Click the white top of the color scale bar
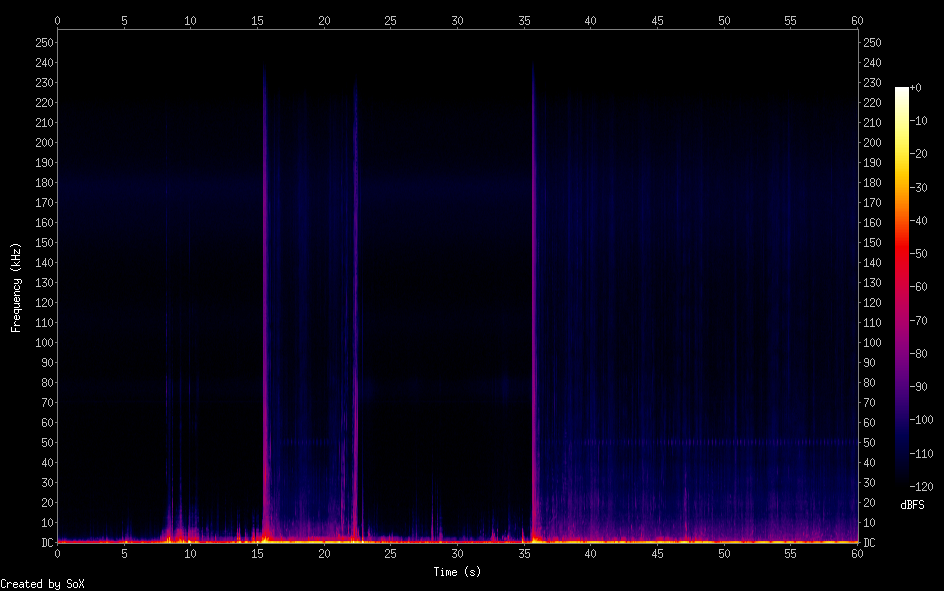 click(x=902, y=91)
